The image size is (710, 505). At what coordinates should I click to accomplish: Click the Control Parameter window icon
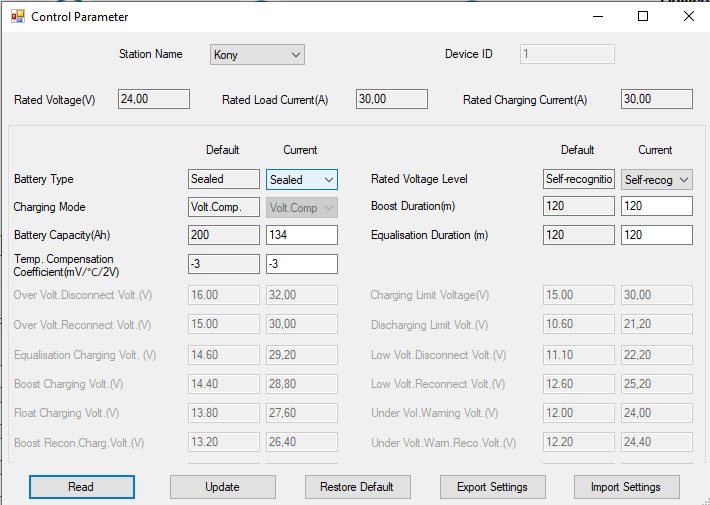coord(17,17)
